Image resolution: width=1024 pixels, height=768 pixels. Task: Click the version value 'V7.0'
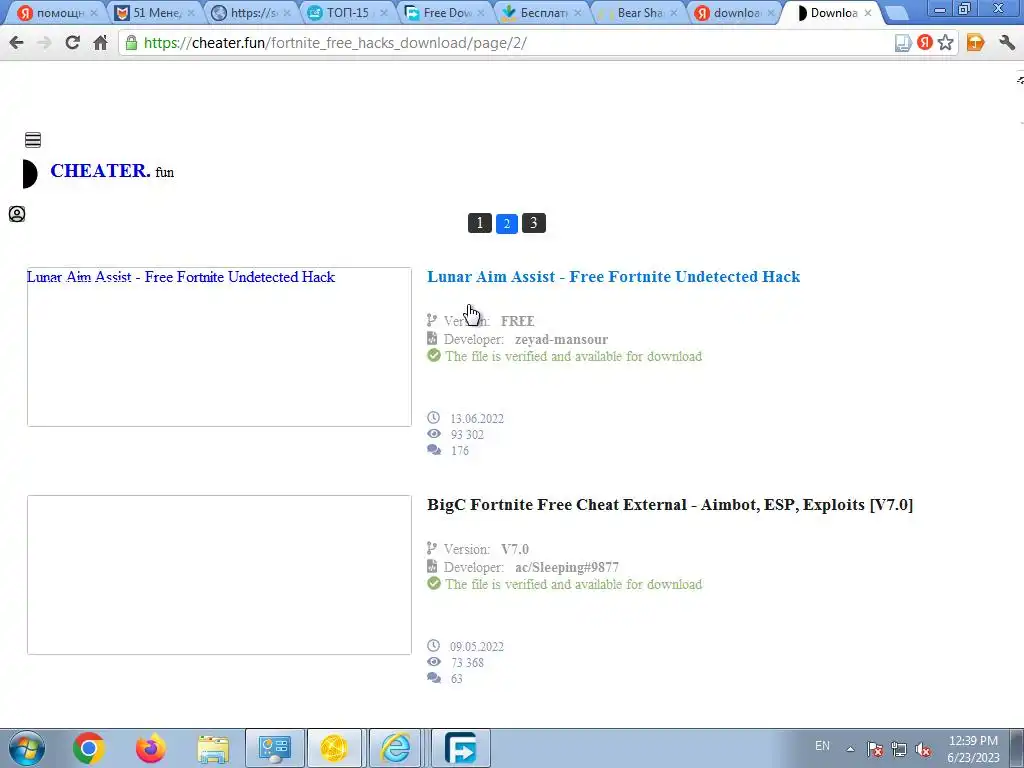515,549
